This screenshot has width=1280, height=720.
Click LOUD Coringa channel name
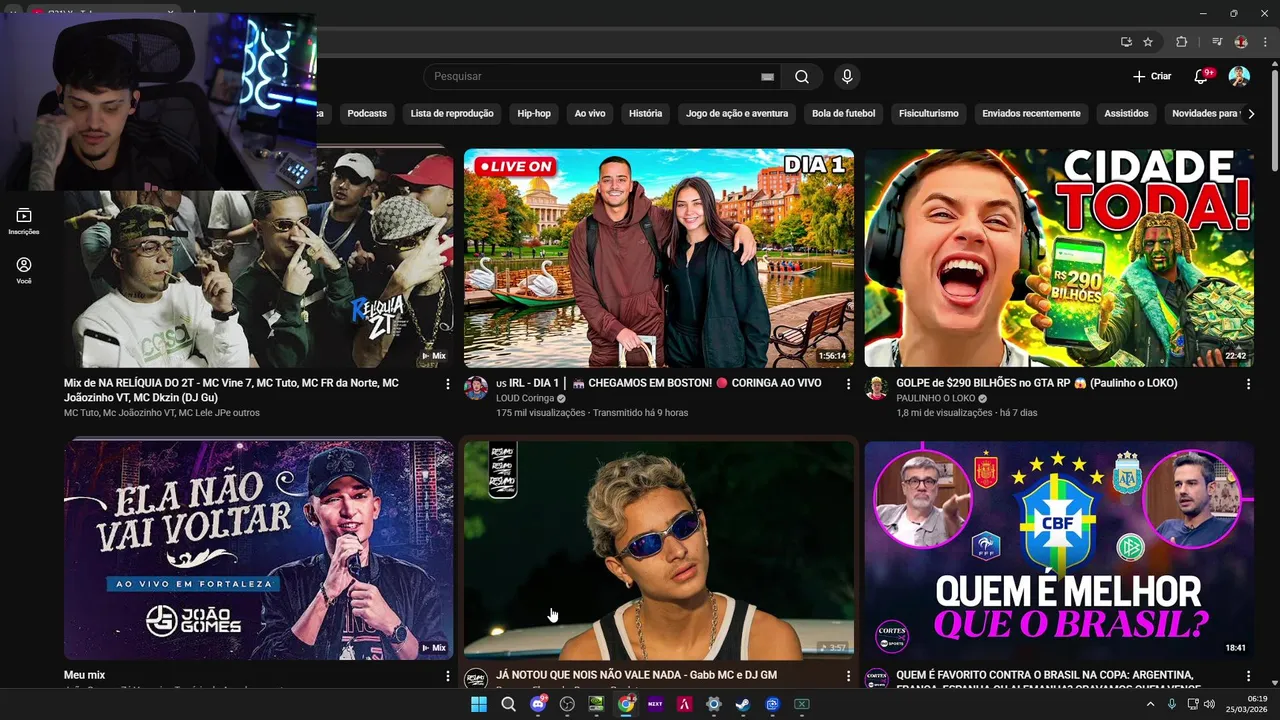point(525,398)
